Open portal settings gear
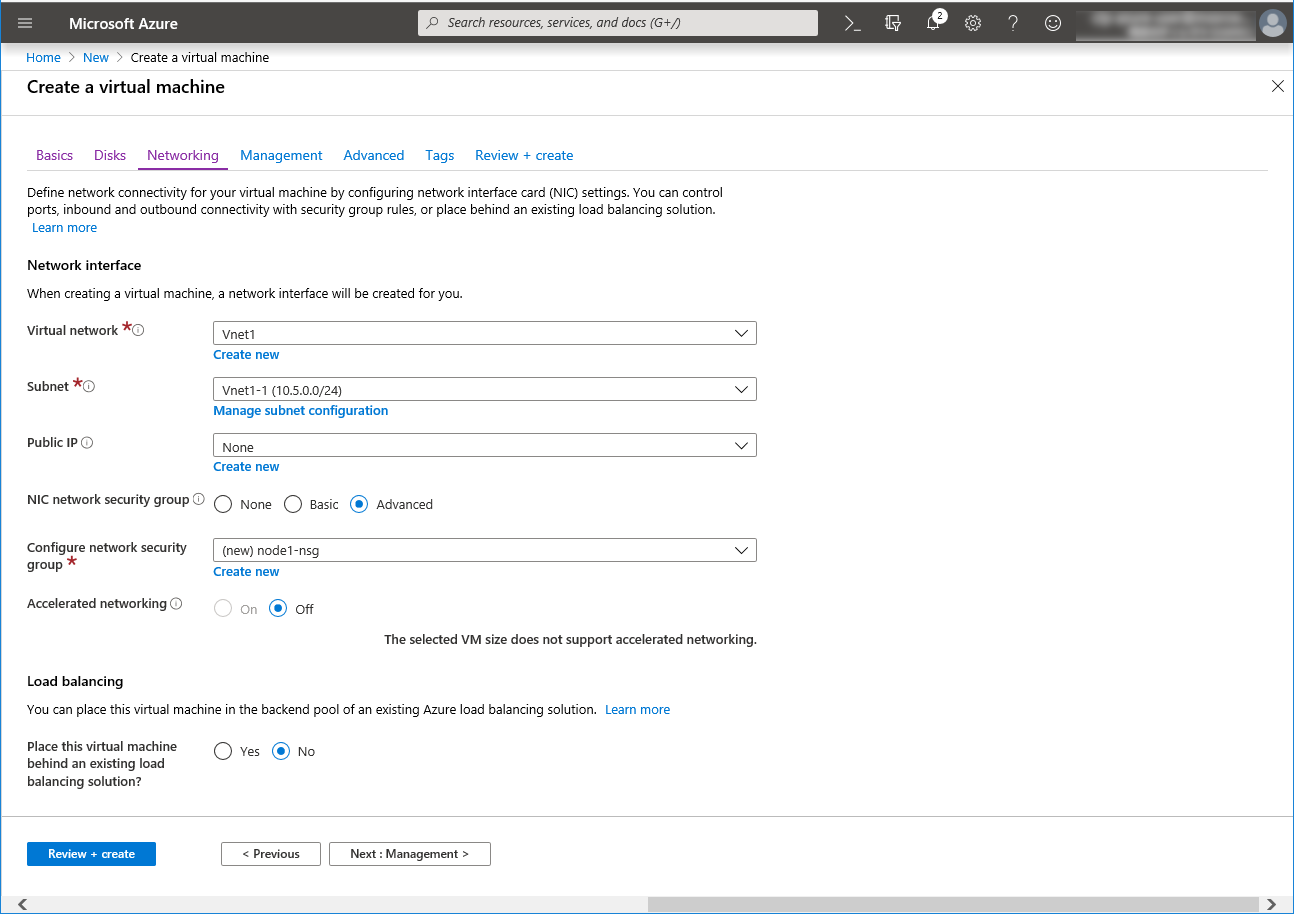This screenshot has height=914, width=1294. pyautogui.click(x=973, y=23)
